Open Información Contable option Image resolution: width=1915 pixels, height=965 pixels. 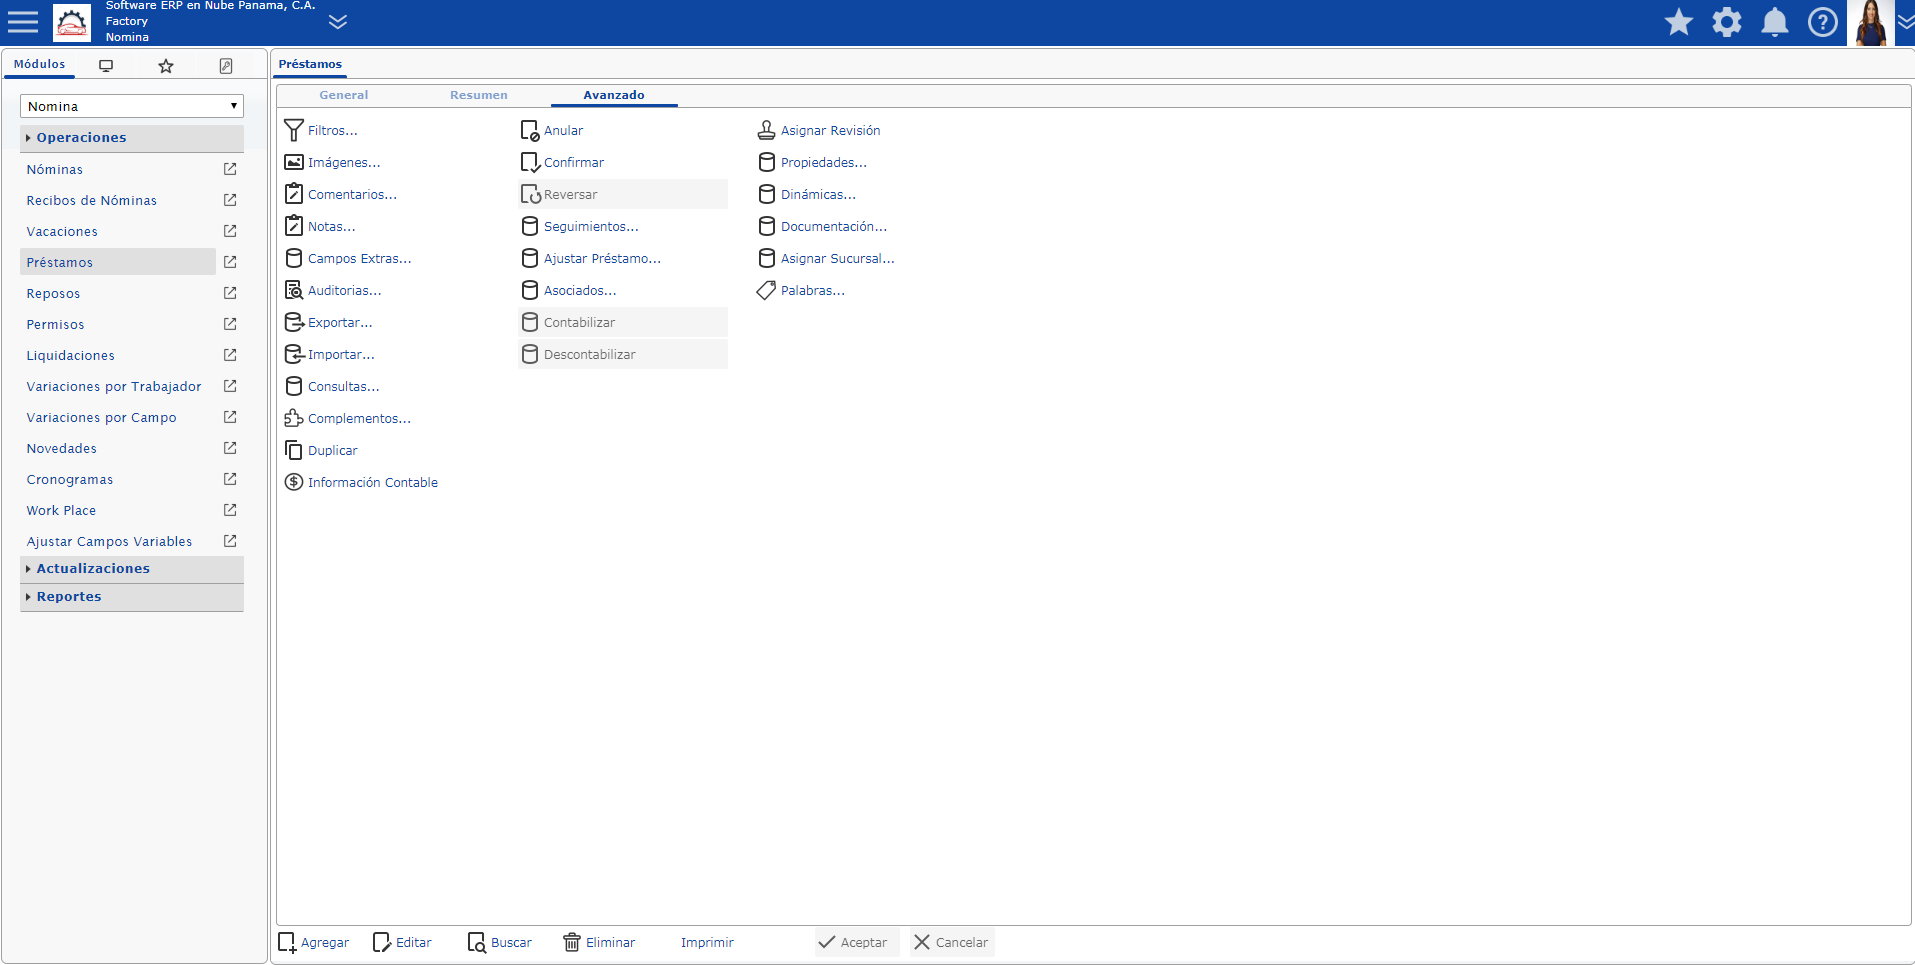[x=361, y=482]
